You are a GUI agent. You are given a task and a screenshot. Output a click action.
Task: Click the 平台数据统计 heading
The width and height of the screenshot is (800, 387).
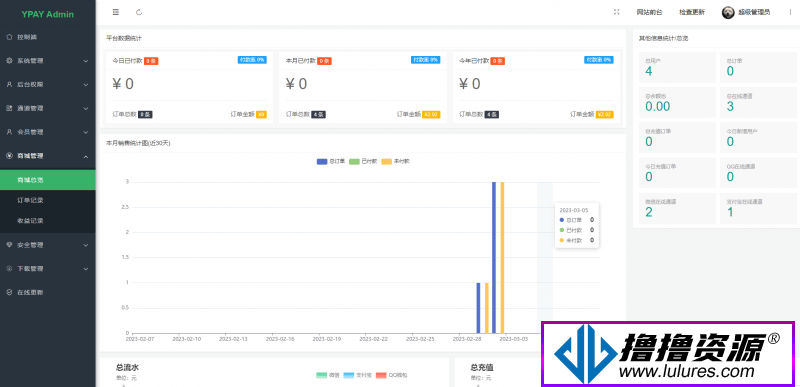click(x=124, y=38)
